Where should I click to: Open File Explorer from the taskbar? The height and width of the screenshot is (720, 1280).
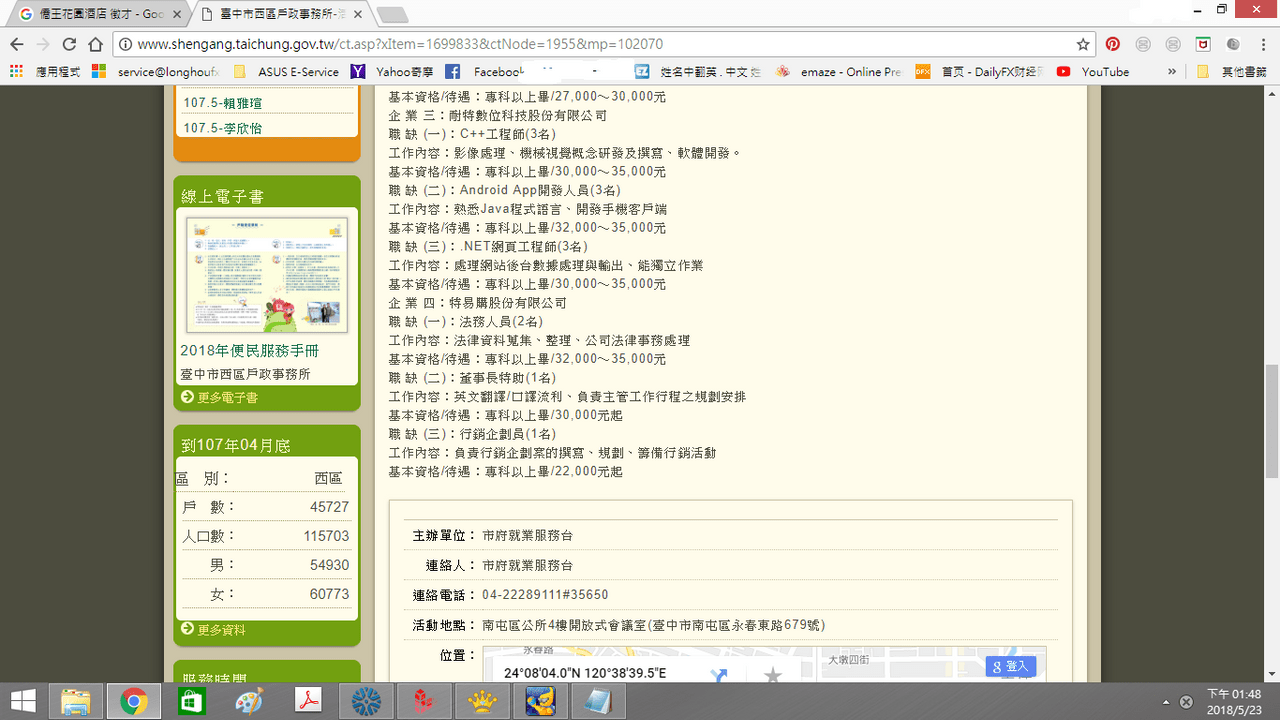76,701
